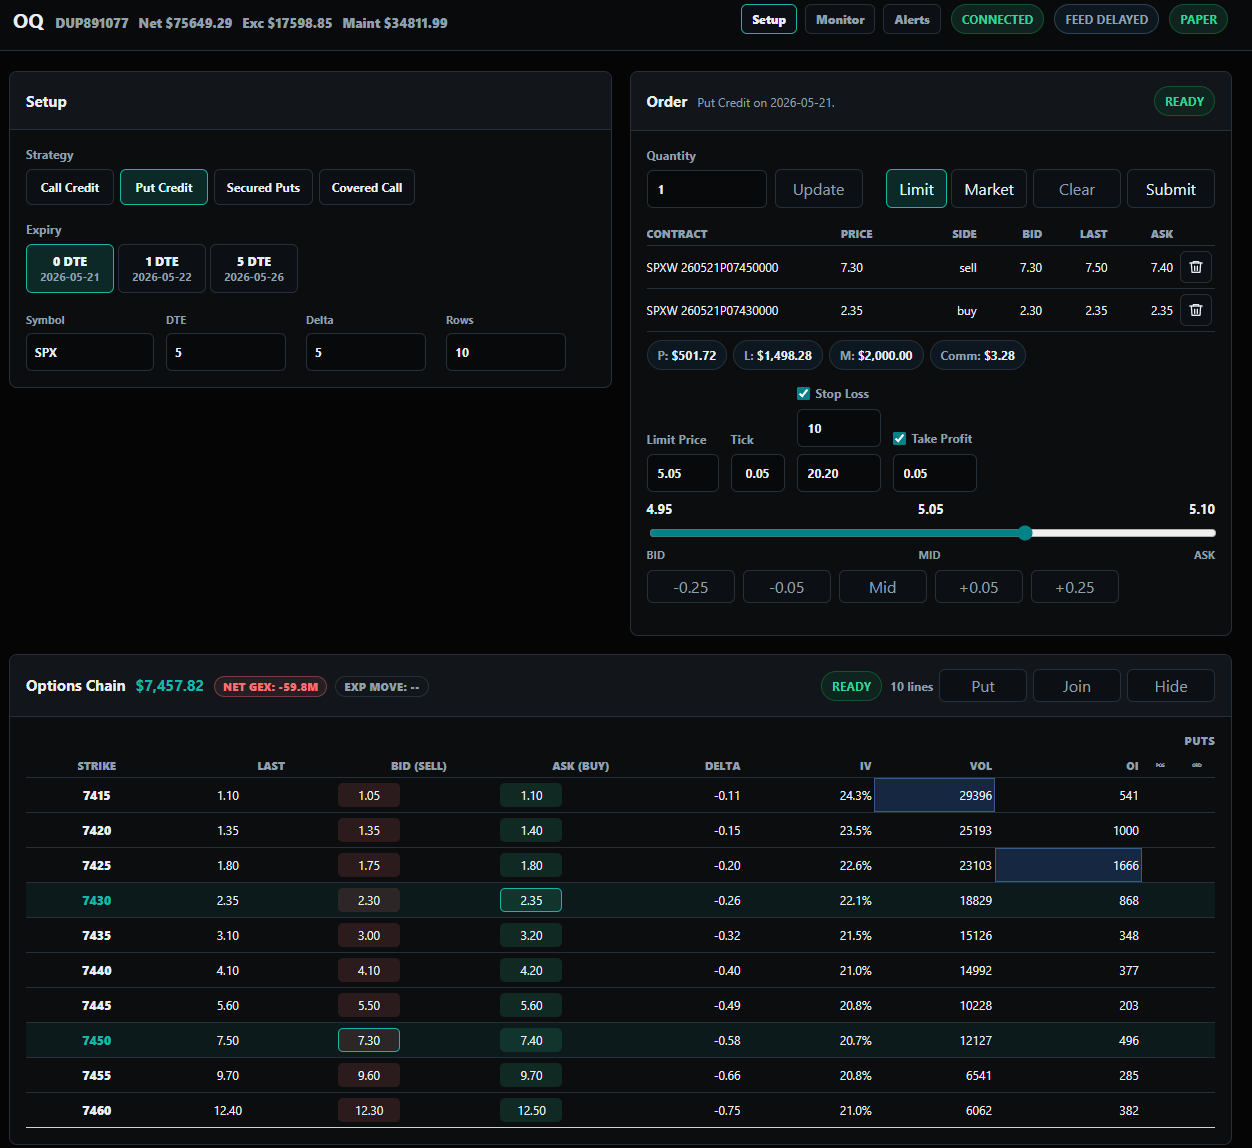The height and width of the screenshot is (1148, 1252).
Task: Click the NET GEX: -59.8M badge
Action: tap(270, 687)
